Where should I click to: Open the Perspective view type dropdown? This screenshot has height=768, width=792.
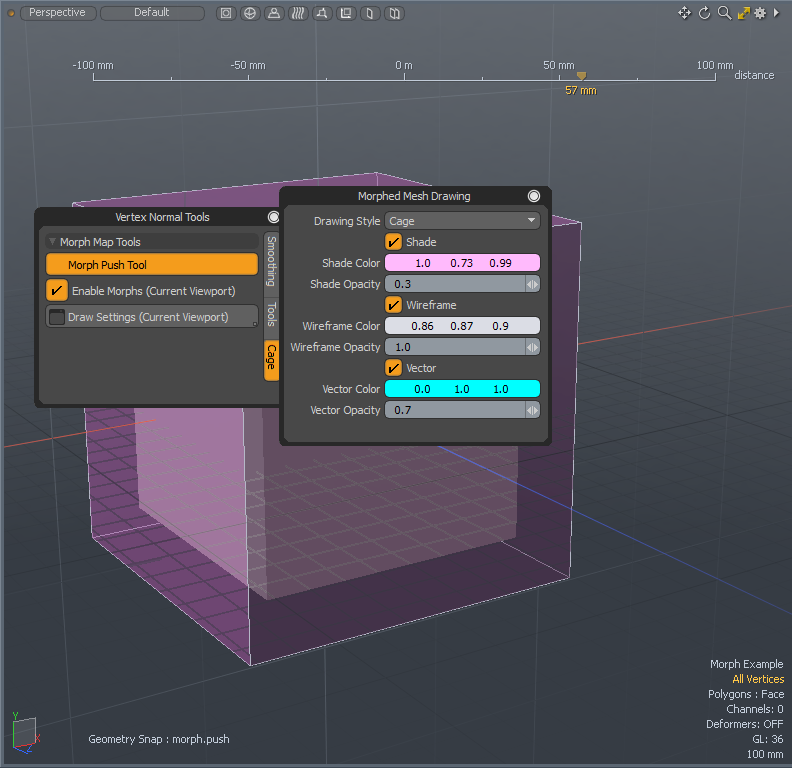coord(58,13)
